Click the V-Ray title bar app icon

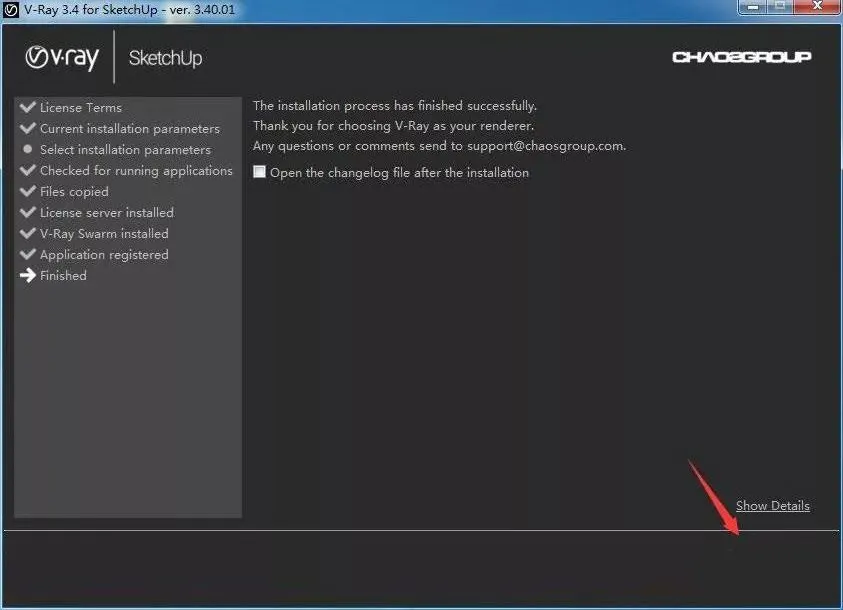click(x=11, y=10)
